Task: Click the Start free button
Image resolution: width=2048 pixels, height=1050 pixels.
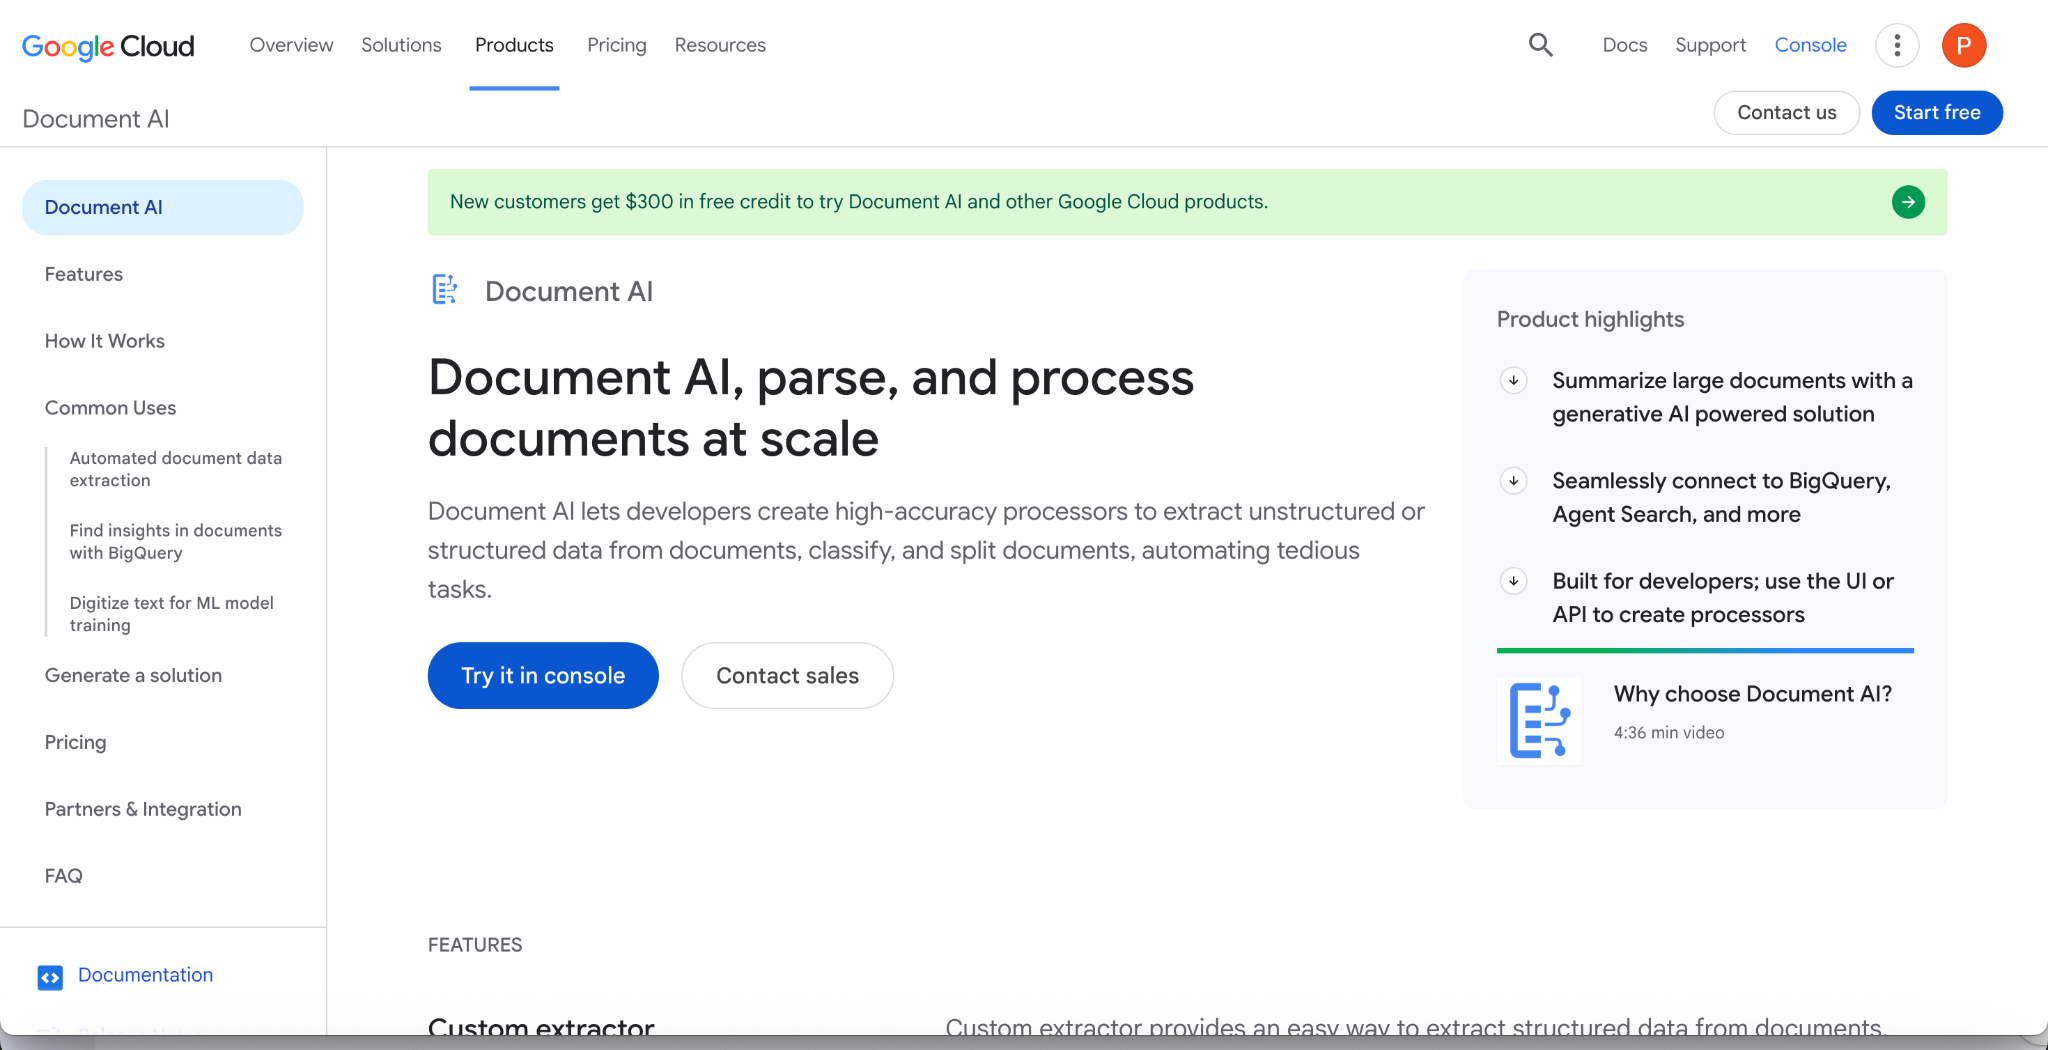Action: 1937,113
